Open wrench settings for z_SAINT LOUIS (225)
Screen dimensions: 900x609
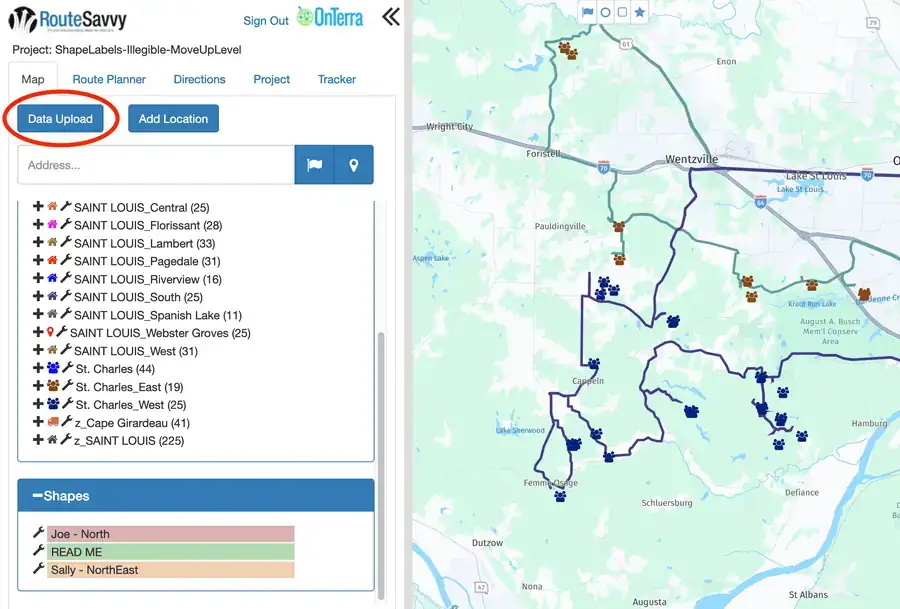(x=65, y=439)
